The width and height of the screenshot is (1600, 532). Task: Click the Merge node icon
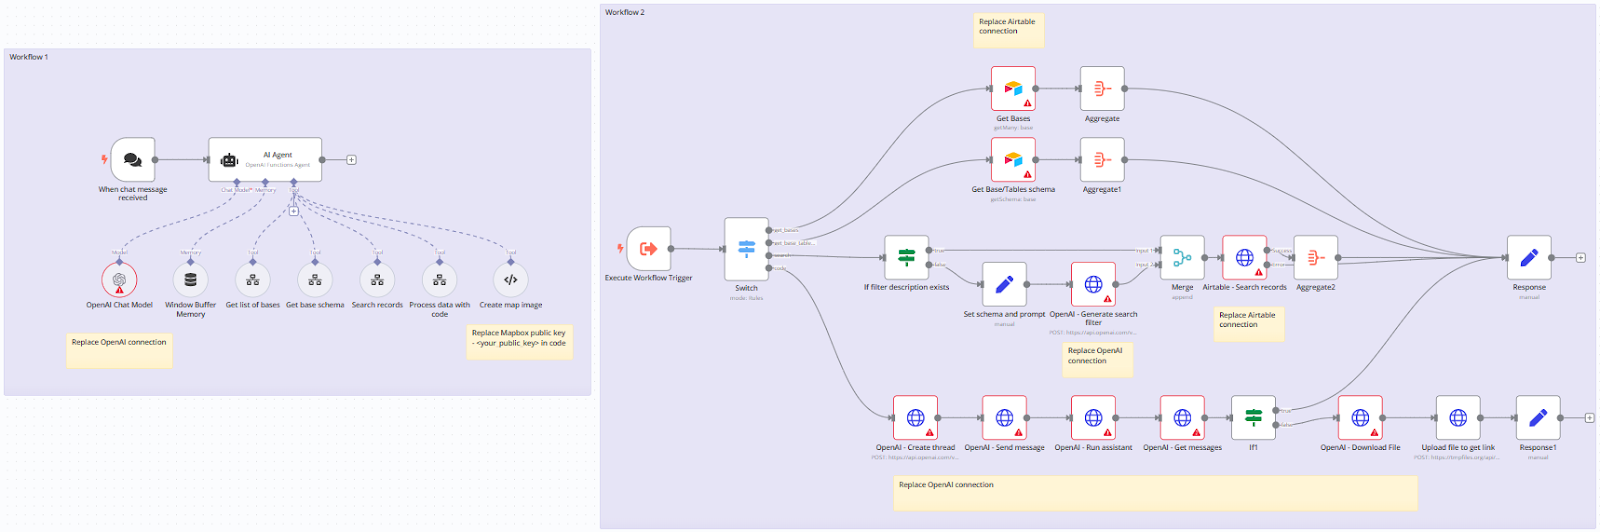(1182, 258)
